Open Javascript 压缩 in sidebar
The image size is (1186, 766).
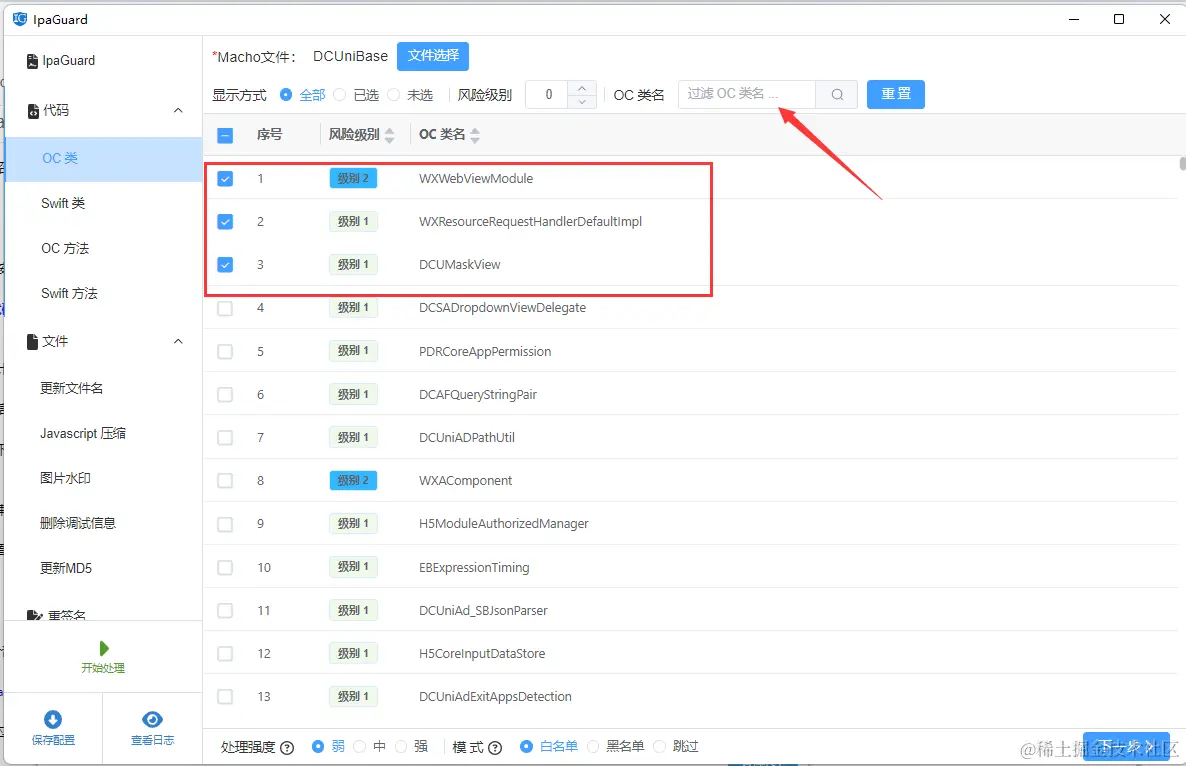(104, 433)
